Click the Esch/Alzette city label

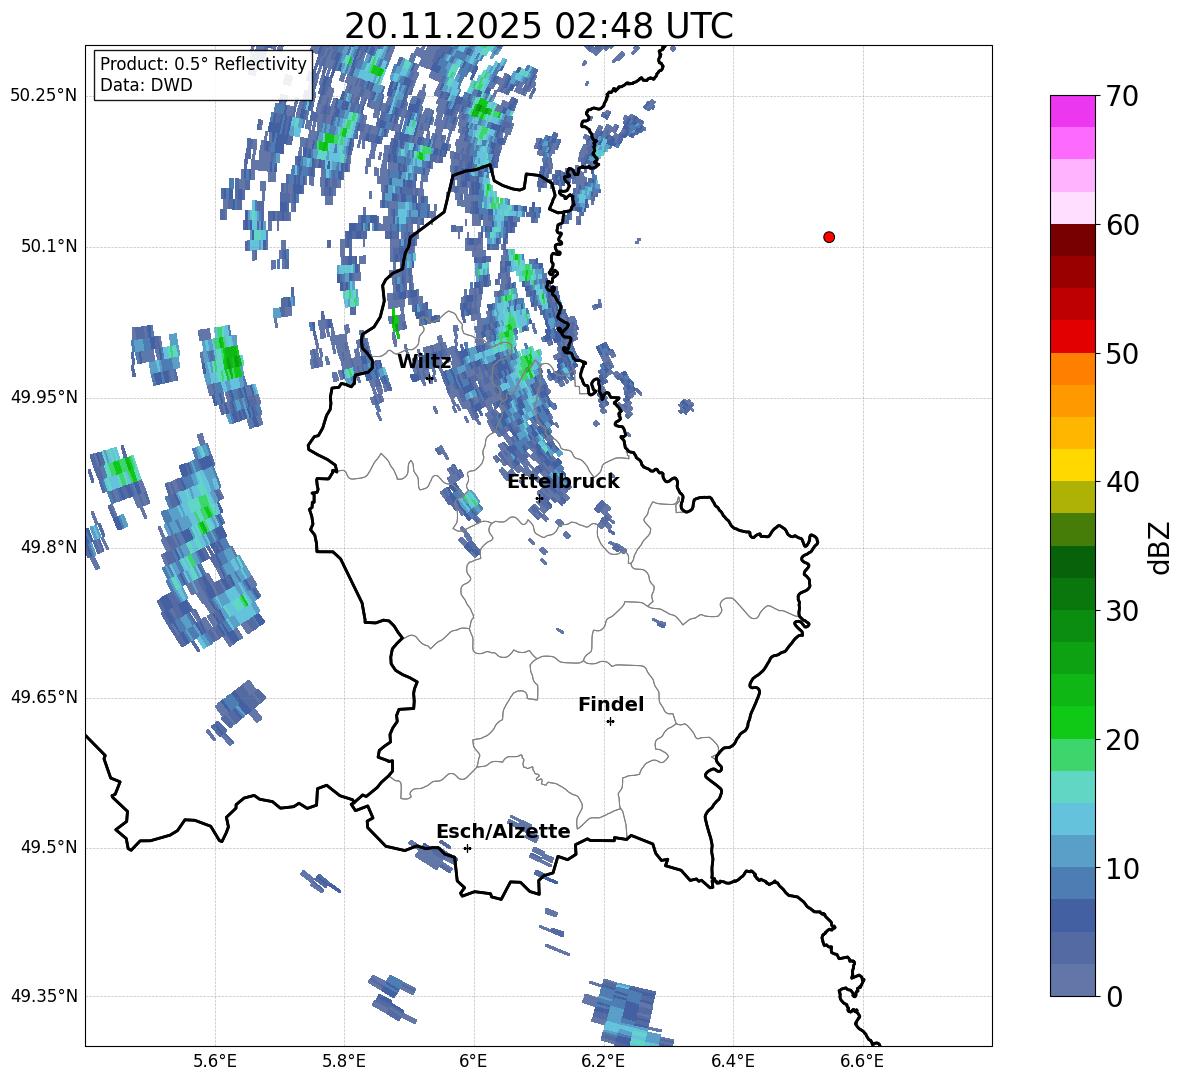coord(503,832)
